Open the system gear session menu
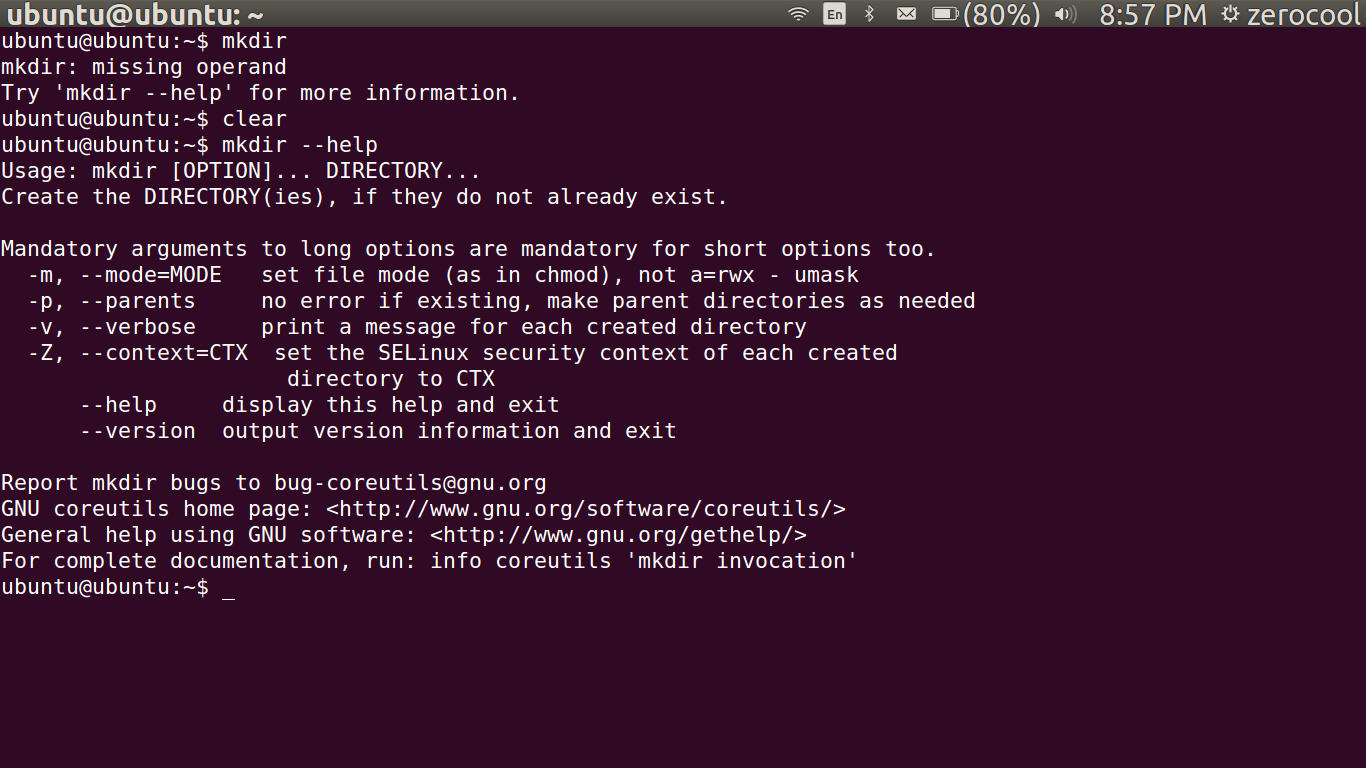The height and width of the screenshot is (768, 1366). (1230, 14)
